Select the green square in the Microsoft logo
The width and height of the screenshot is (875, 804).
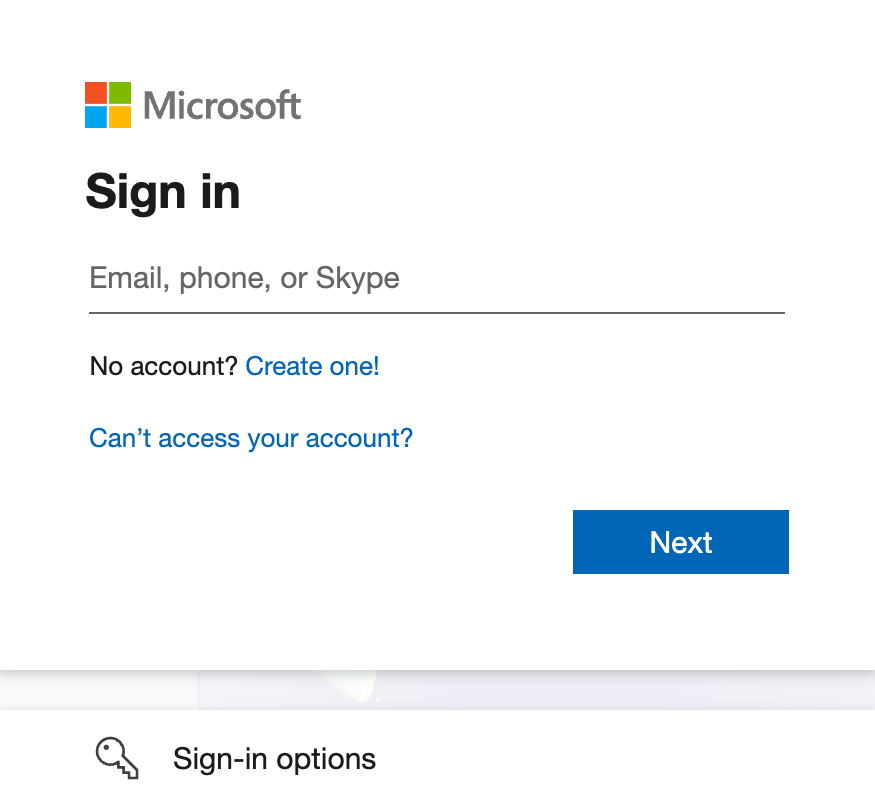point(119,92)
